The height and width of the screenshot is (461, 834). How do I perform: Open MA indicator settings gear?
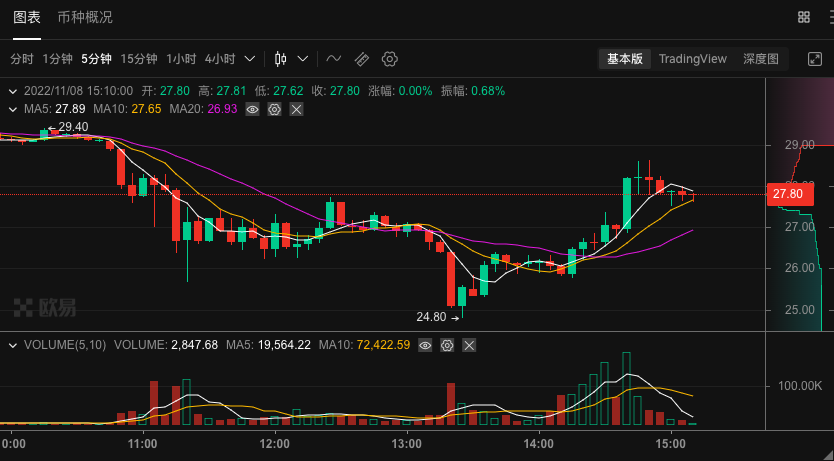(x=274, y=110)
